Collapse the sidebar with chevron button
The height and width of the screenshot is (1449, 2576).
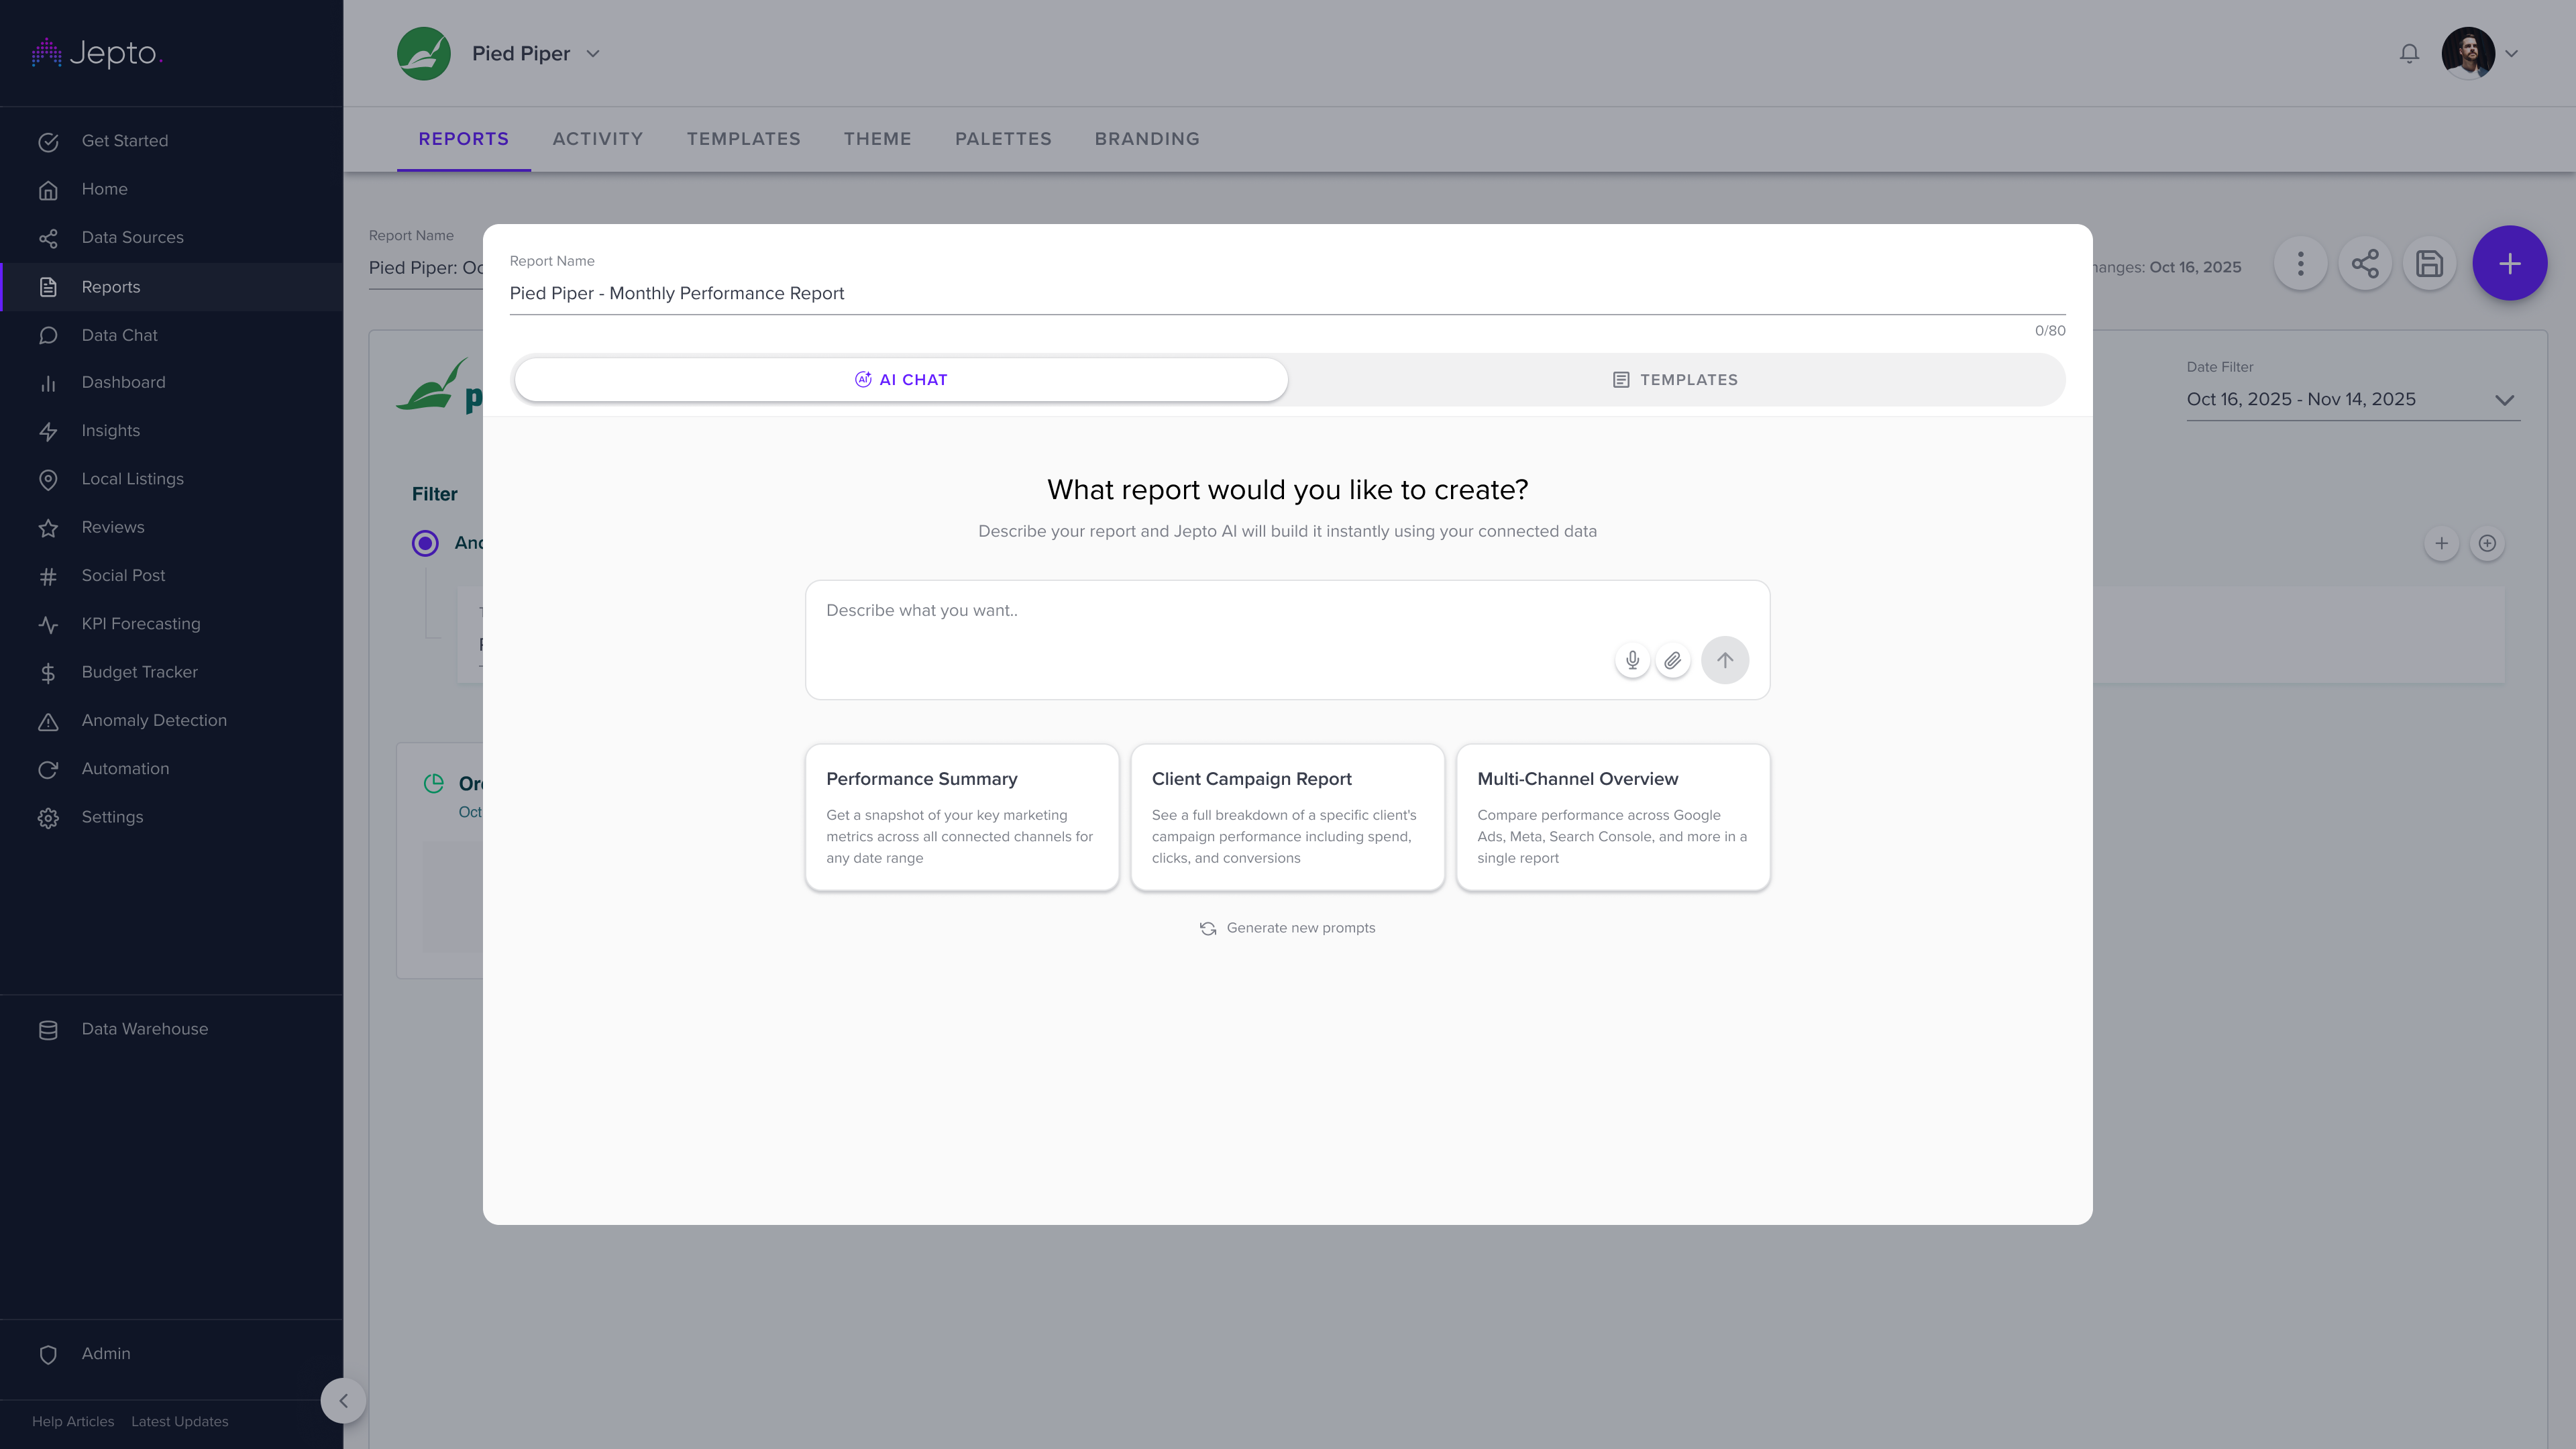(343, 1401)
